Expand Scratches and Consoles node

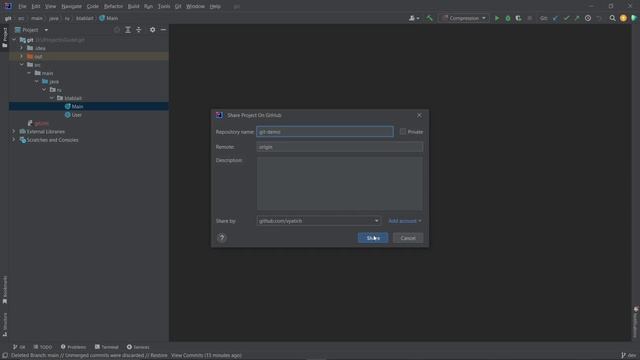(14, 140)
